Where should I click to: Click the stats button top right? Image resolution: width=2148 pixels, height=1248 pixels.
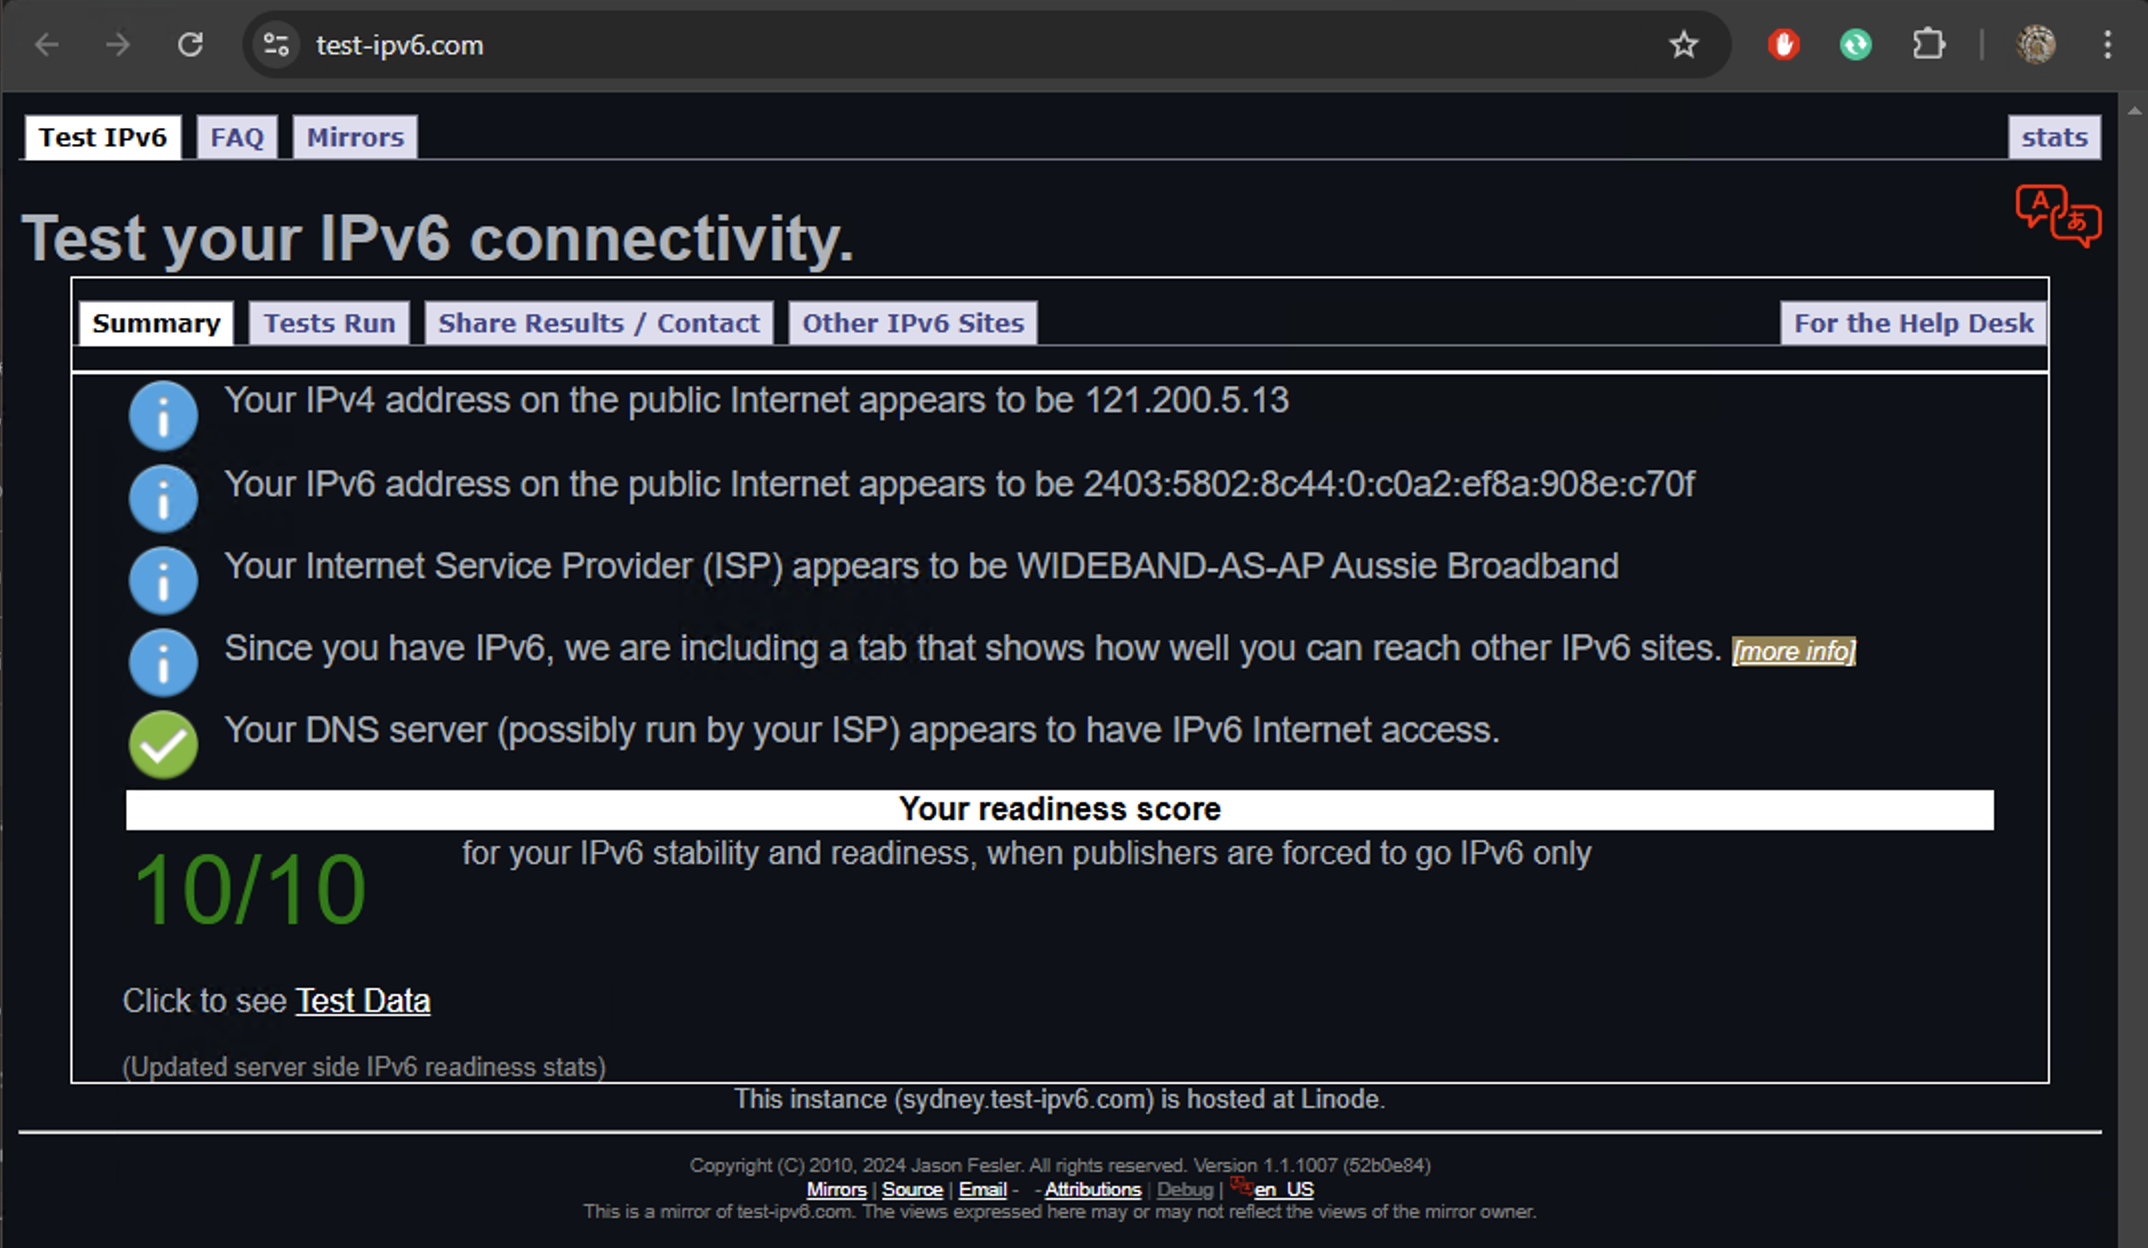tap(2056, 137)
